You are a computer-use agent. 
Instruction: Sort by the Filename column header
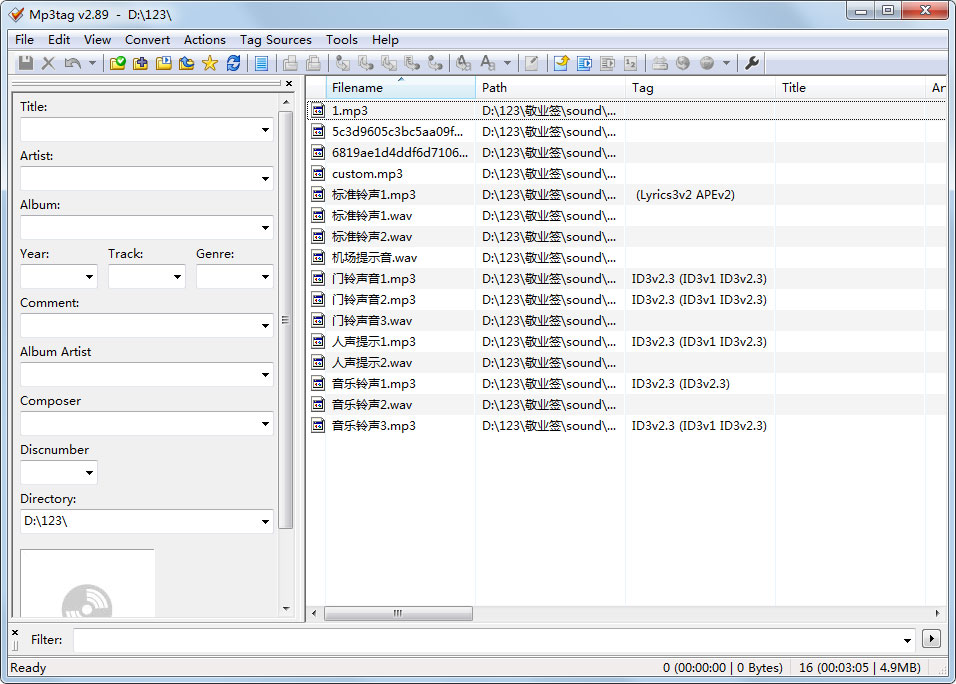(400, 88)
